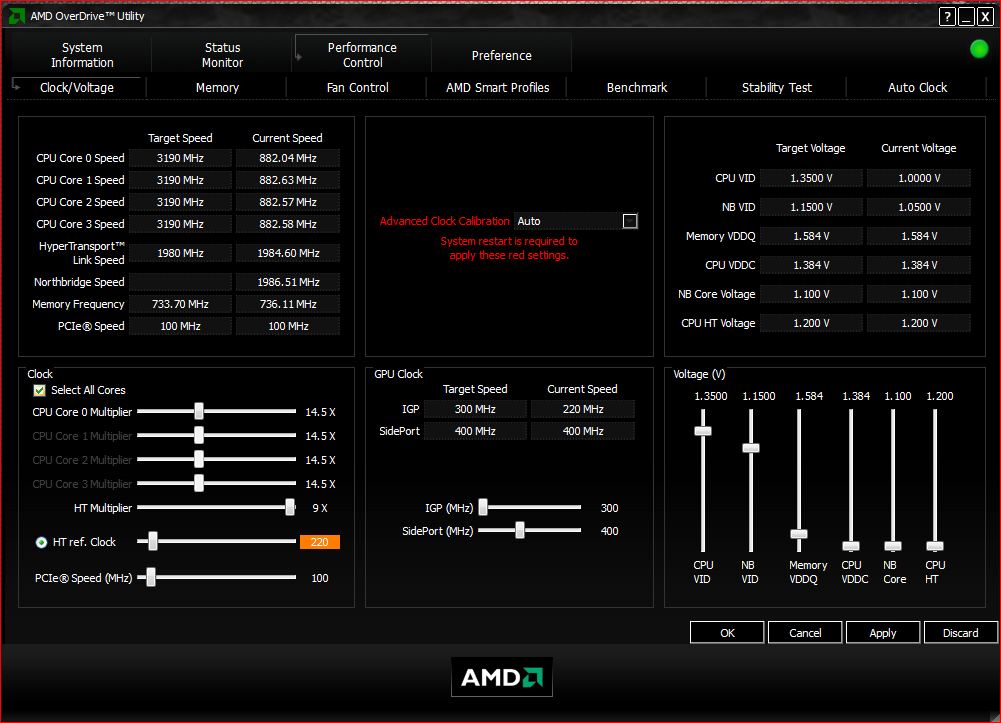Click the CPU Core 0 target speed field

(x=181, y=158)
